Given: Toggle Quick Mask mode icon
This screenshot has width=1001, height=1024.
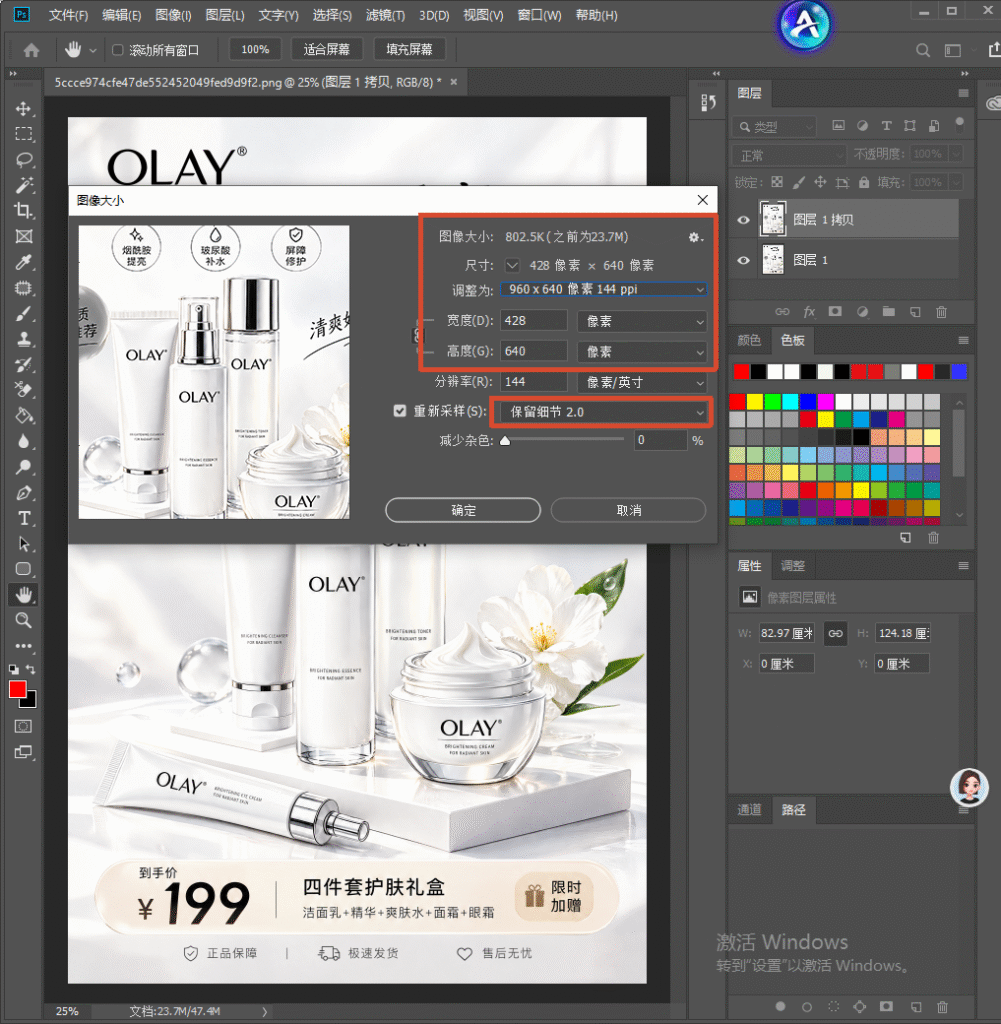Looking at the screenshot, I should pos(24,726).
